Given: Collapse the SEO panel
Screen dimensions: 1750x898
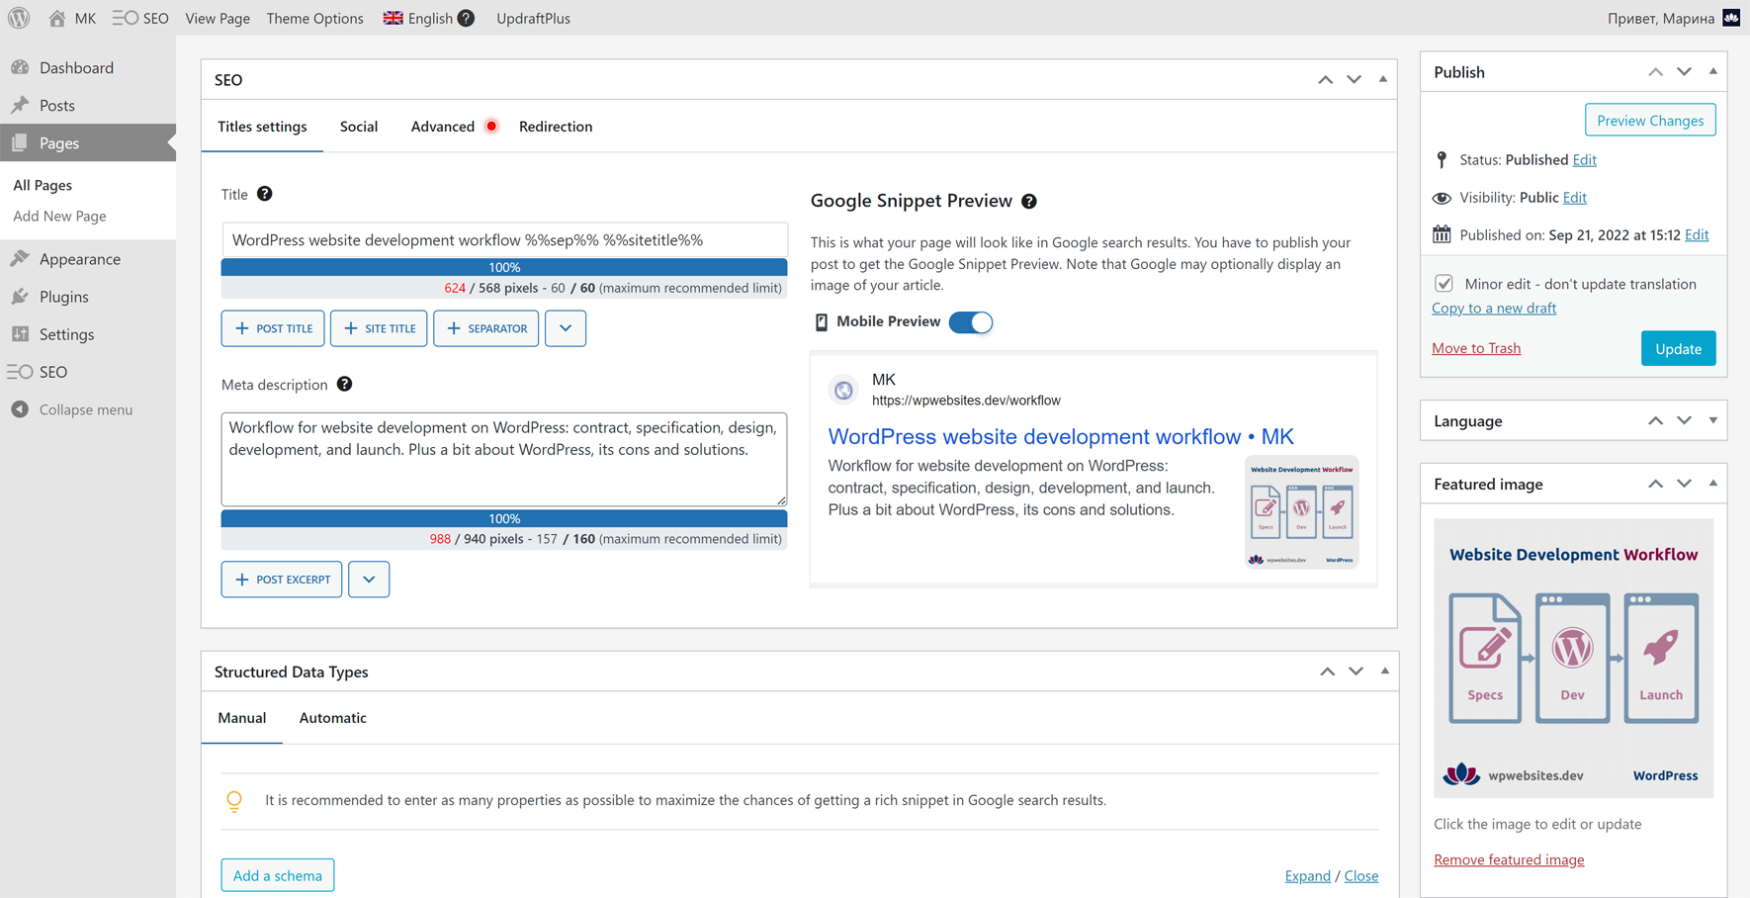Looking at the screenshot, I should (x=1383, y=79).
